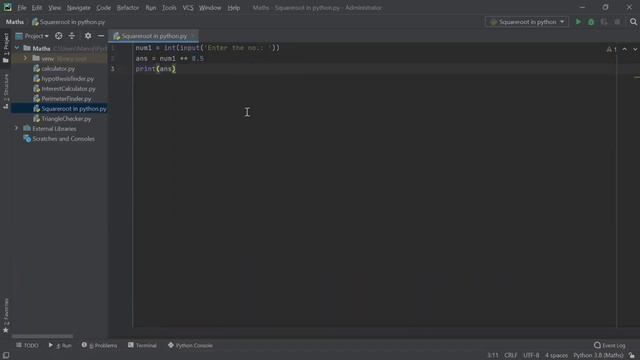Open the Tools menu
Screen dimensions: 640x360
[169, 8]
